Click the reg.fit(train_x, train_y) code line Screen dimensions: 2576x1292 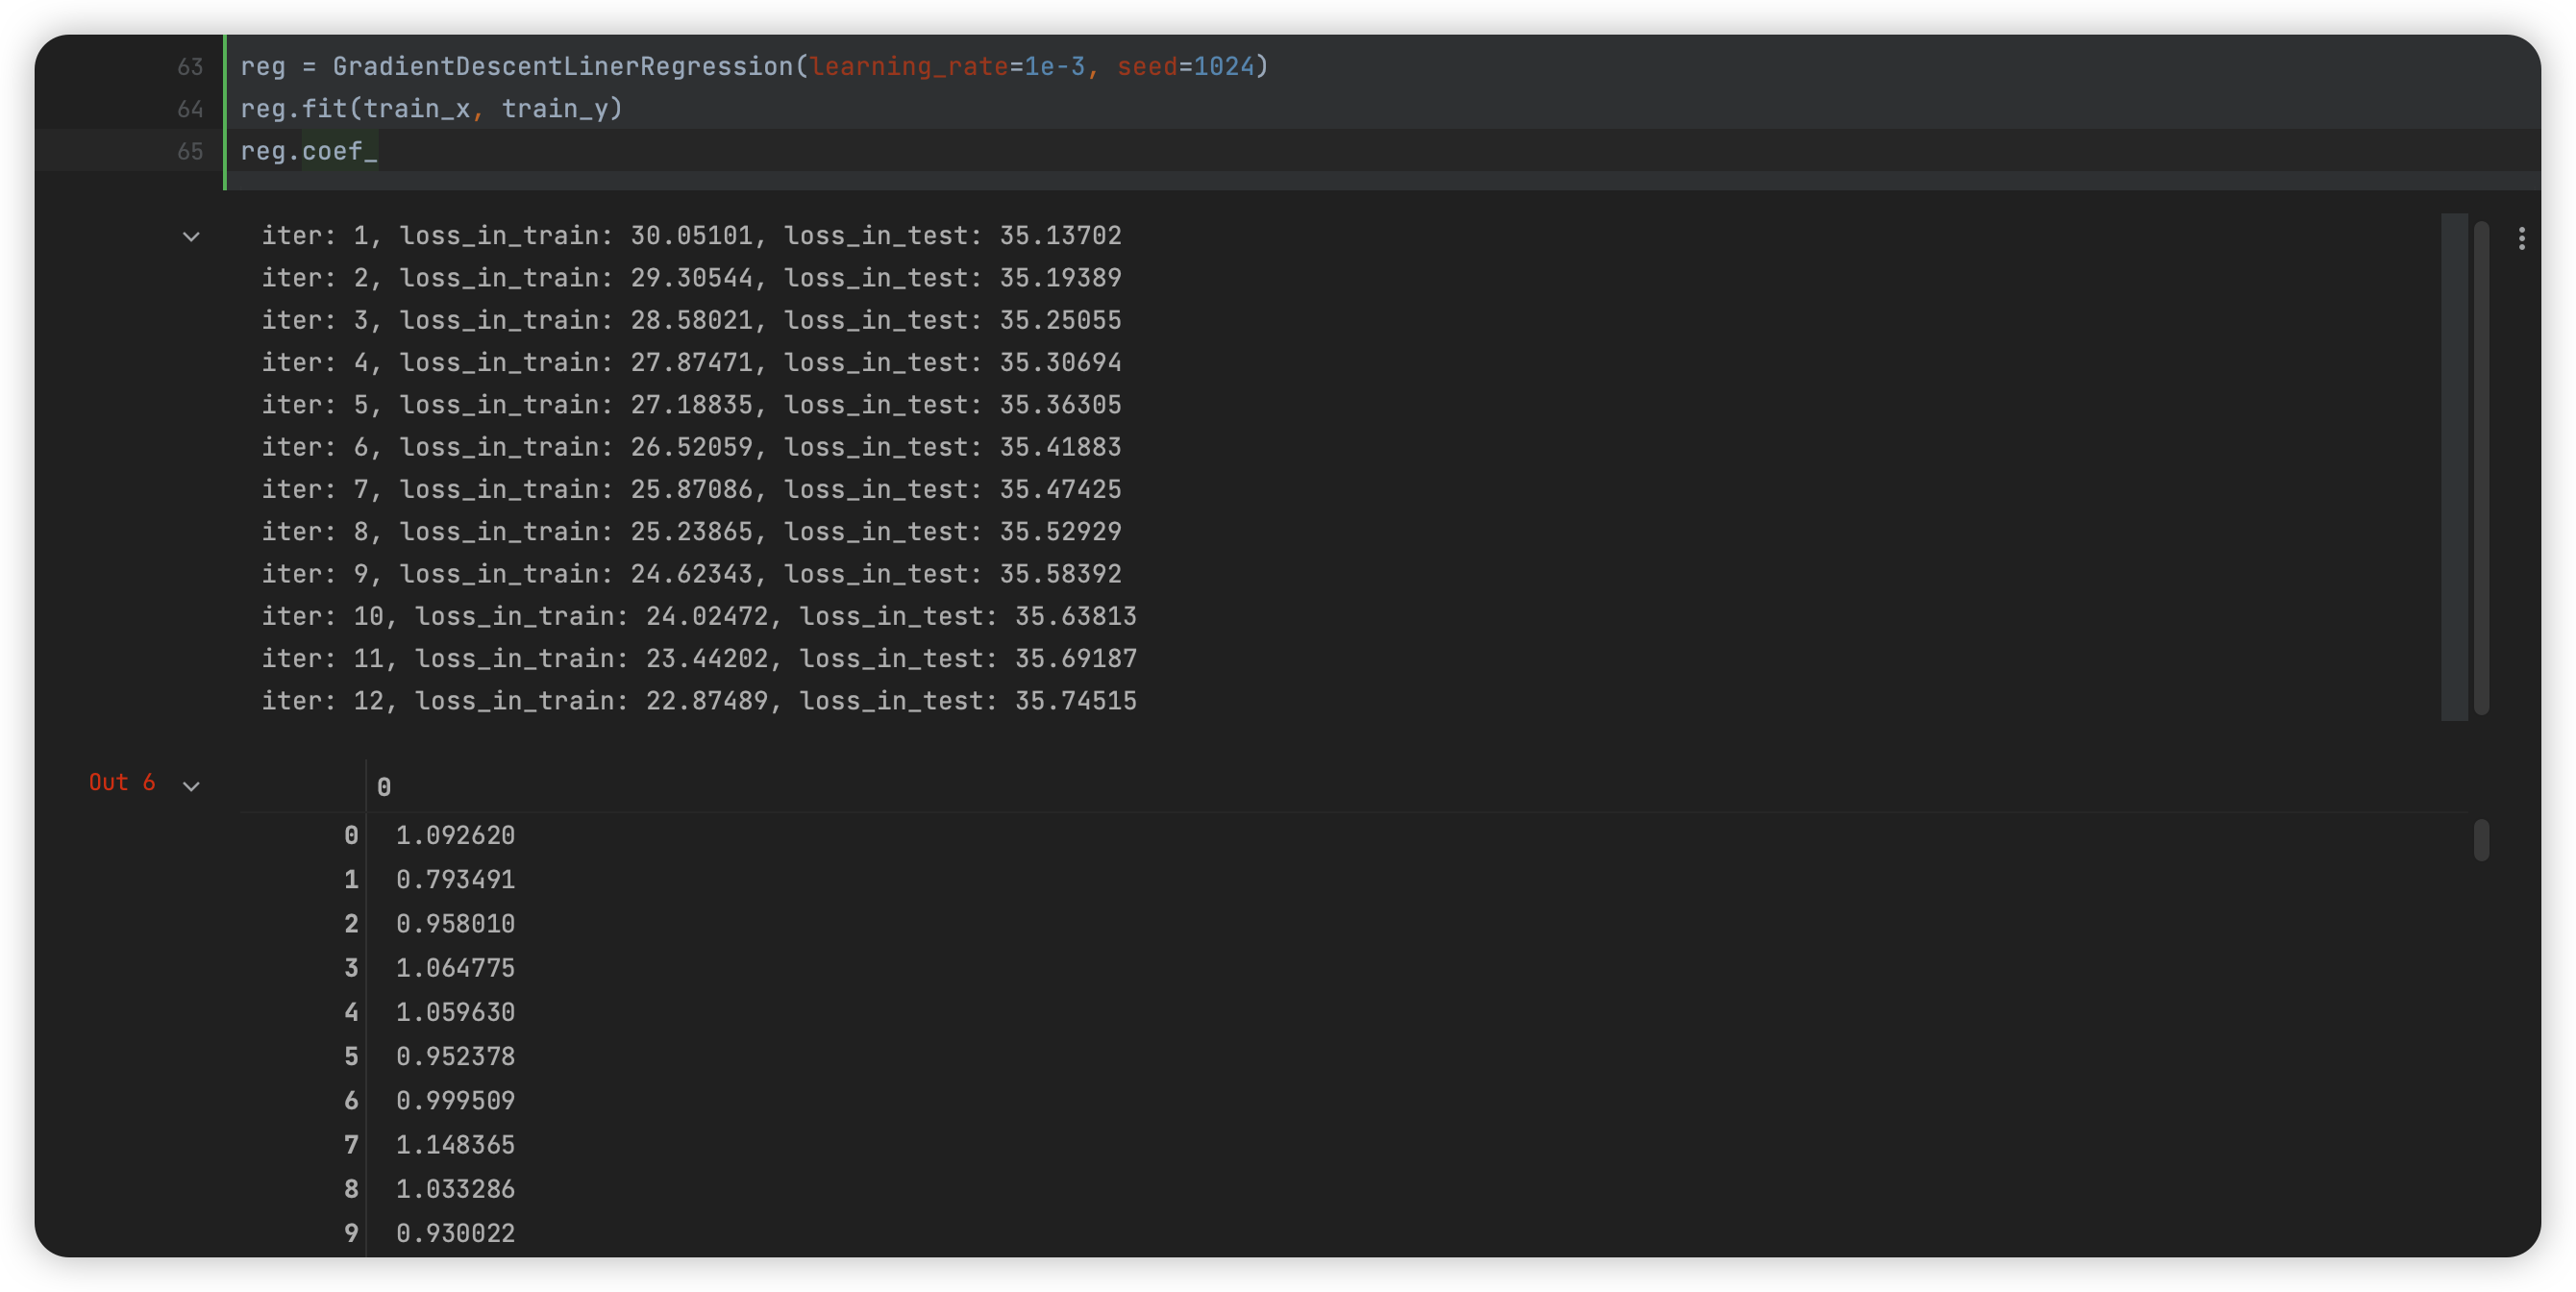pyautogui.click(x=431, y=108)
